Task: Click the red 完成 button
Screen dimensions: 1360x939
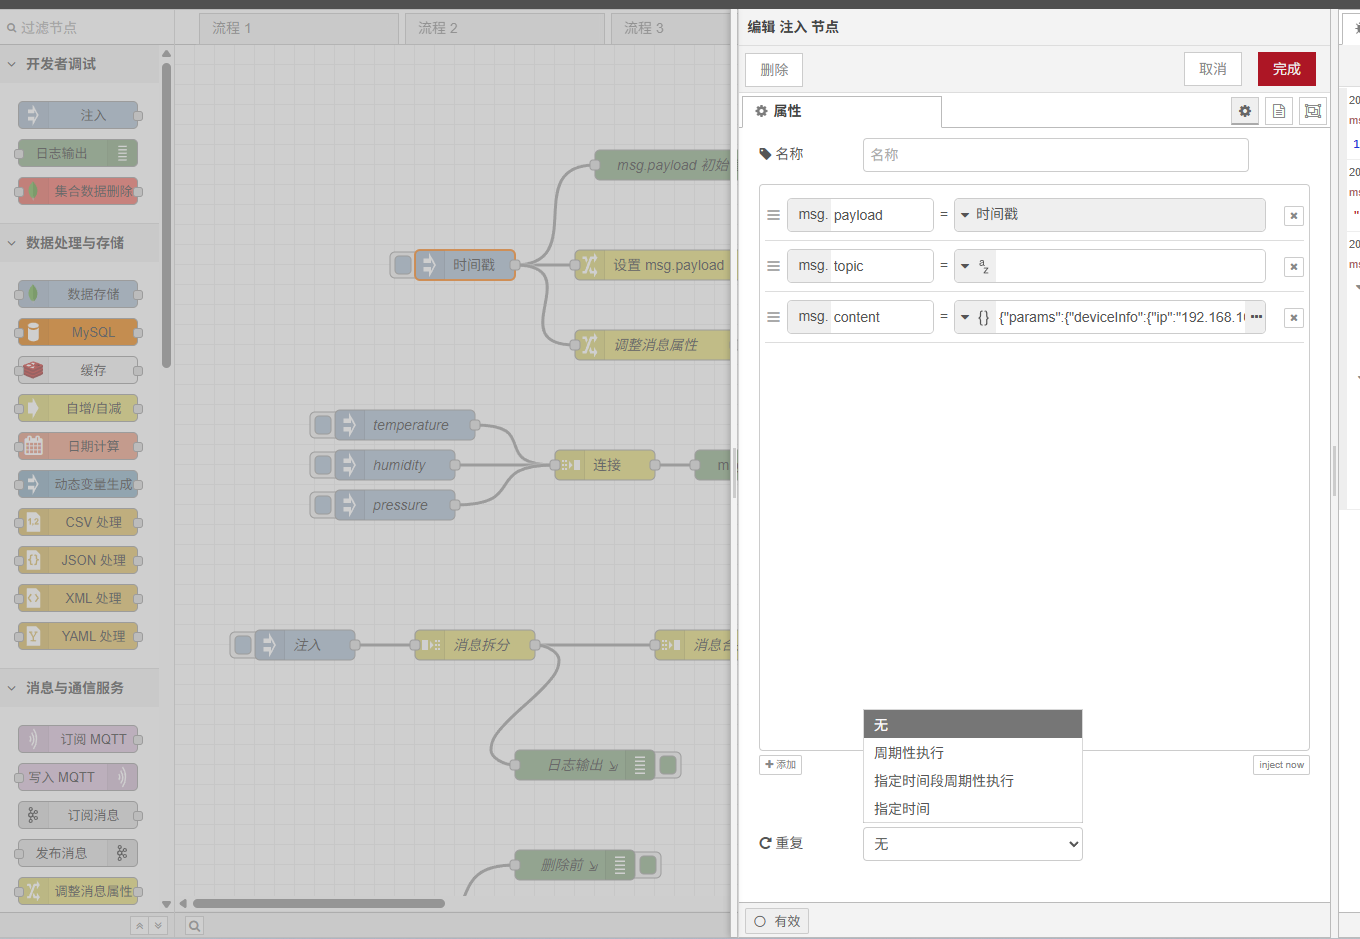Action: (x=1286, y=69)
